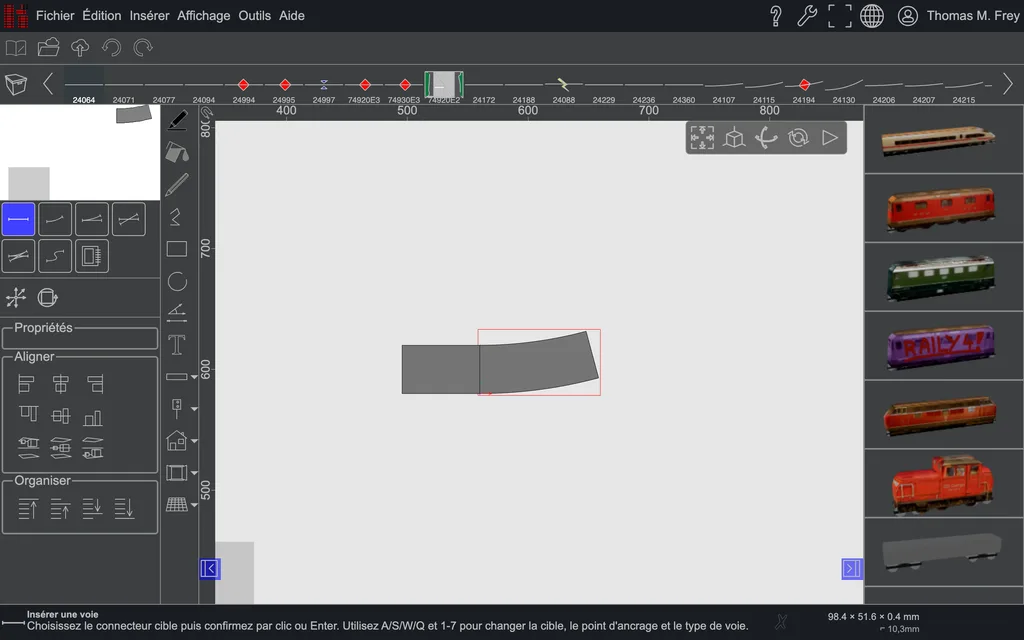Screen dimensions: 1024x640
Task: Select the paint bucket tool
Action: [x=177, y=152]
